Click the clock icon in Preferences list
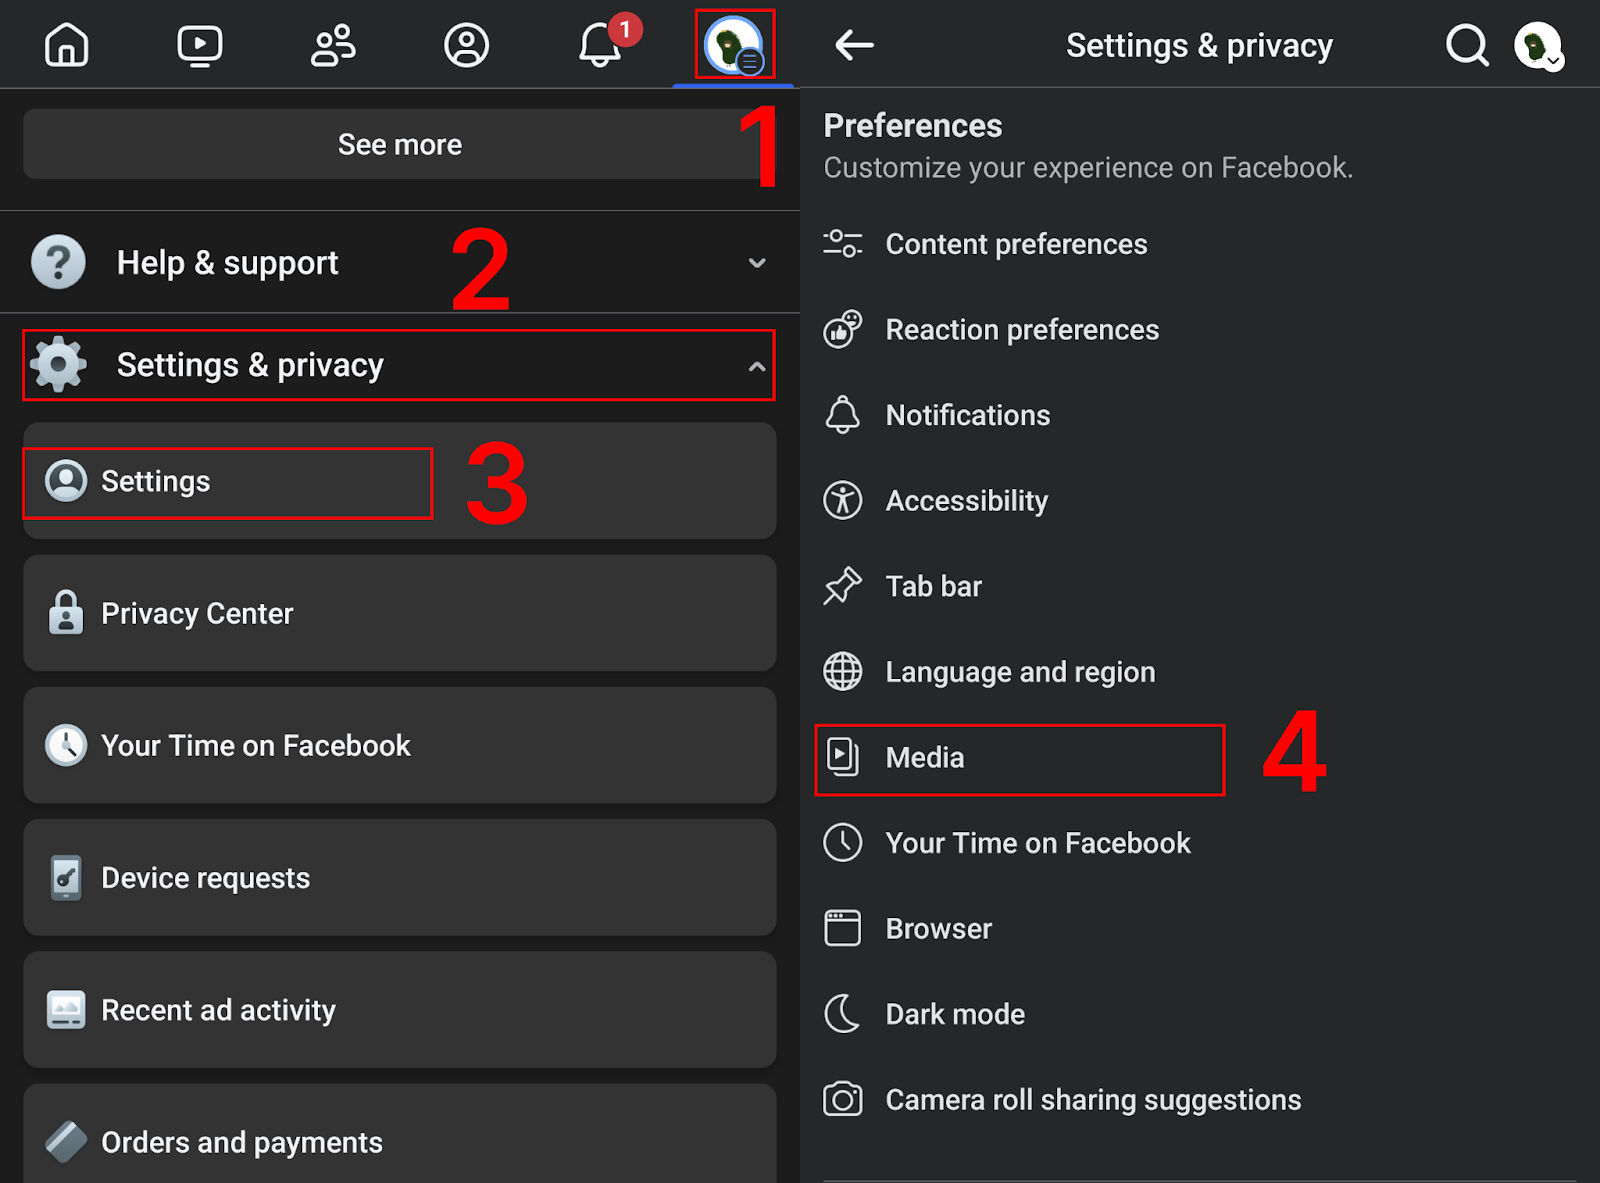 pos(842,843)
